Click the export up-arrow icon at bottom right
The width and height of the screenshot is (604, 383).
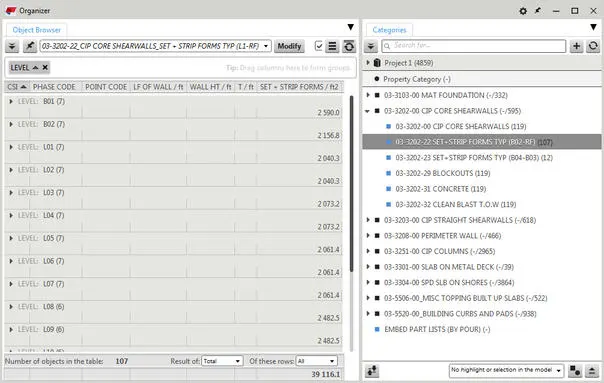[592, 371]
